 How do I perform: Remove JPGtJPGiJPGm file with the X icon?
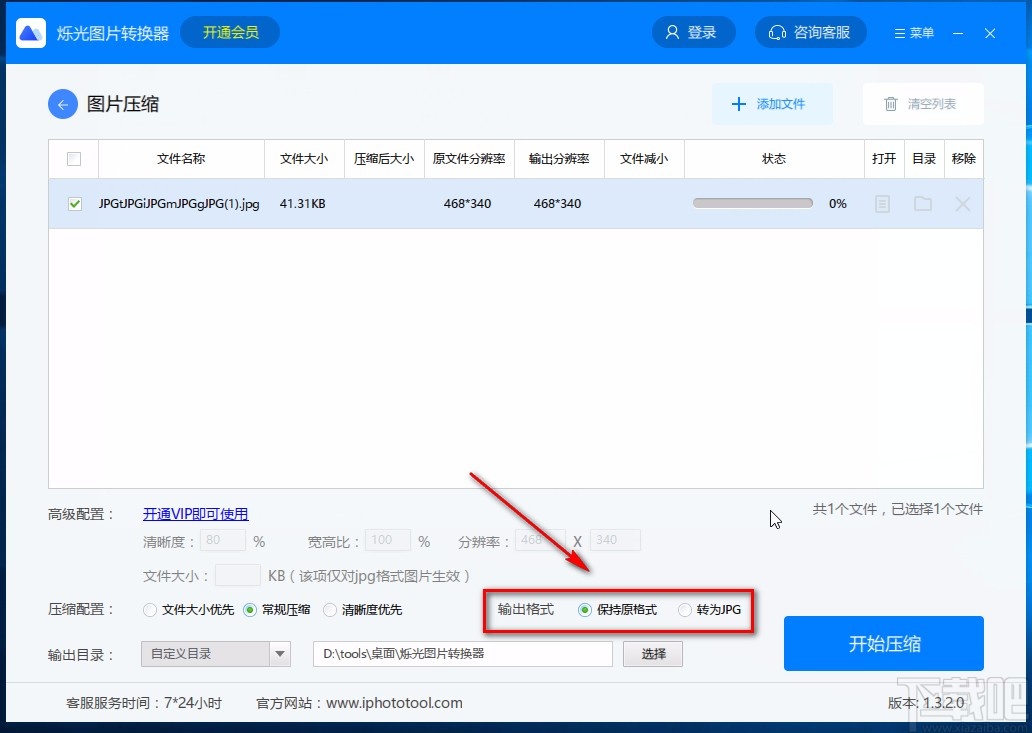(x=963, y=204)
